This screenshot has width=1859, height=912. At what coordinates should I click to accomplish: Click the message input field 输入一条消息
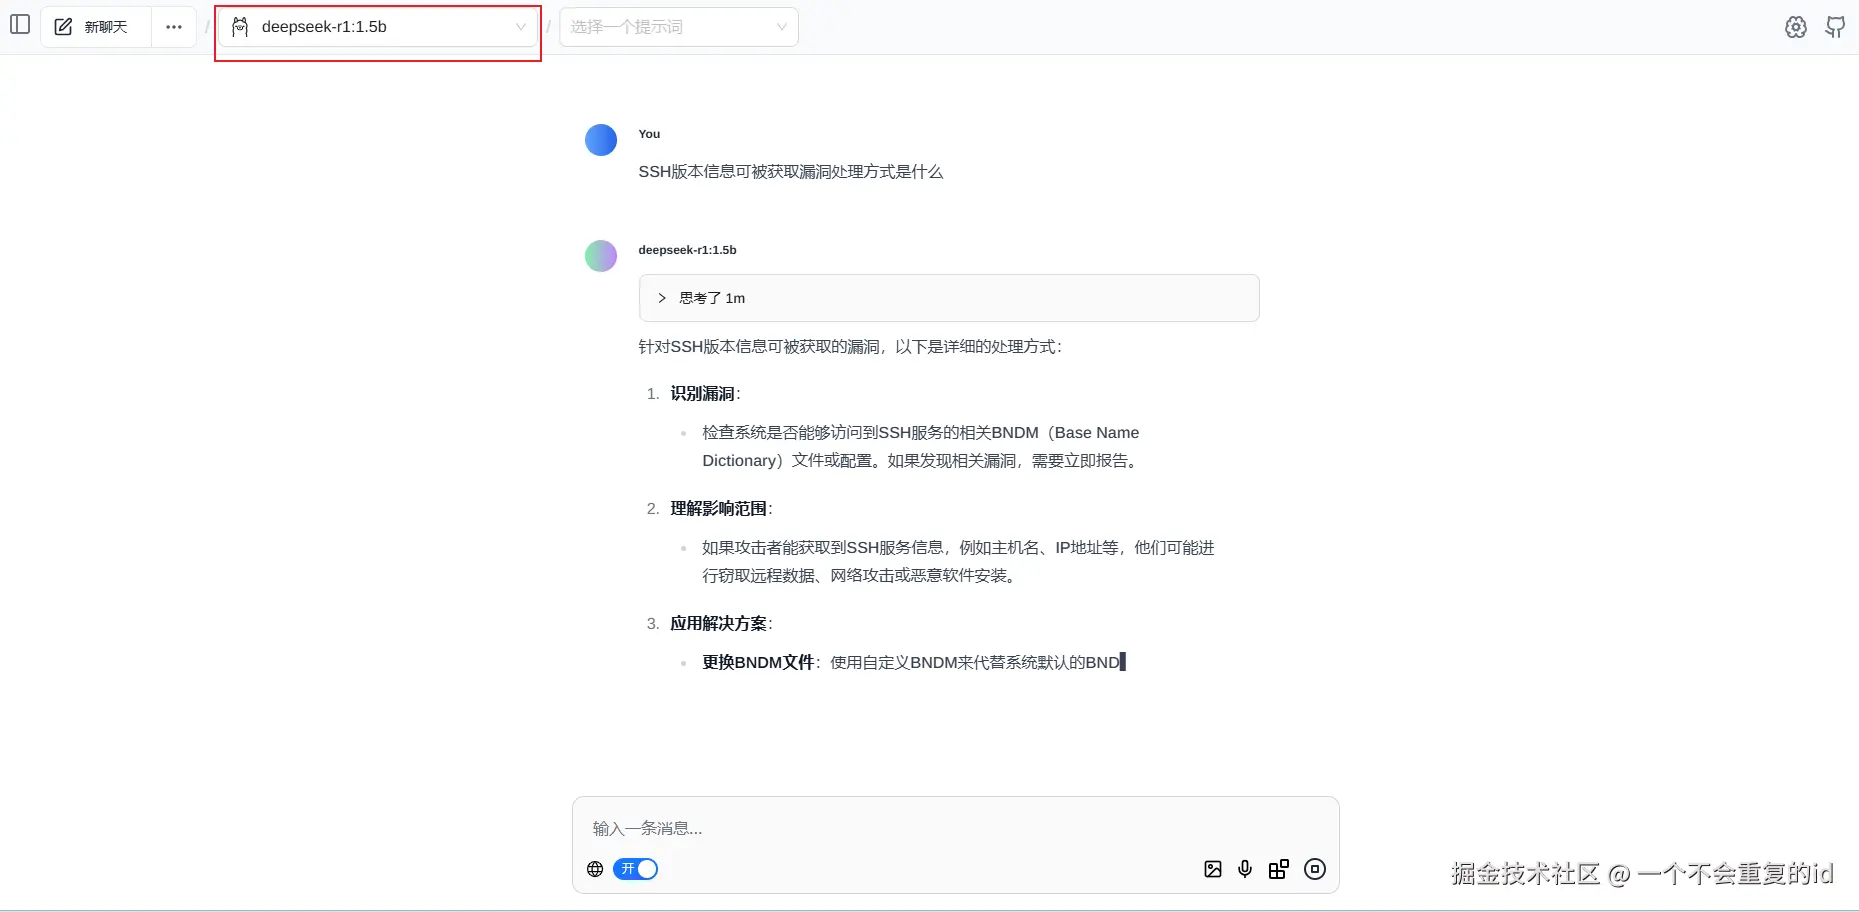(955, 828)
